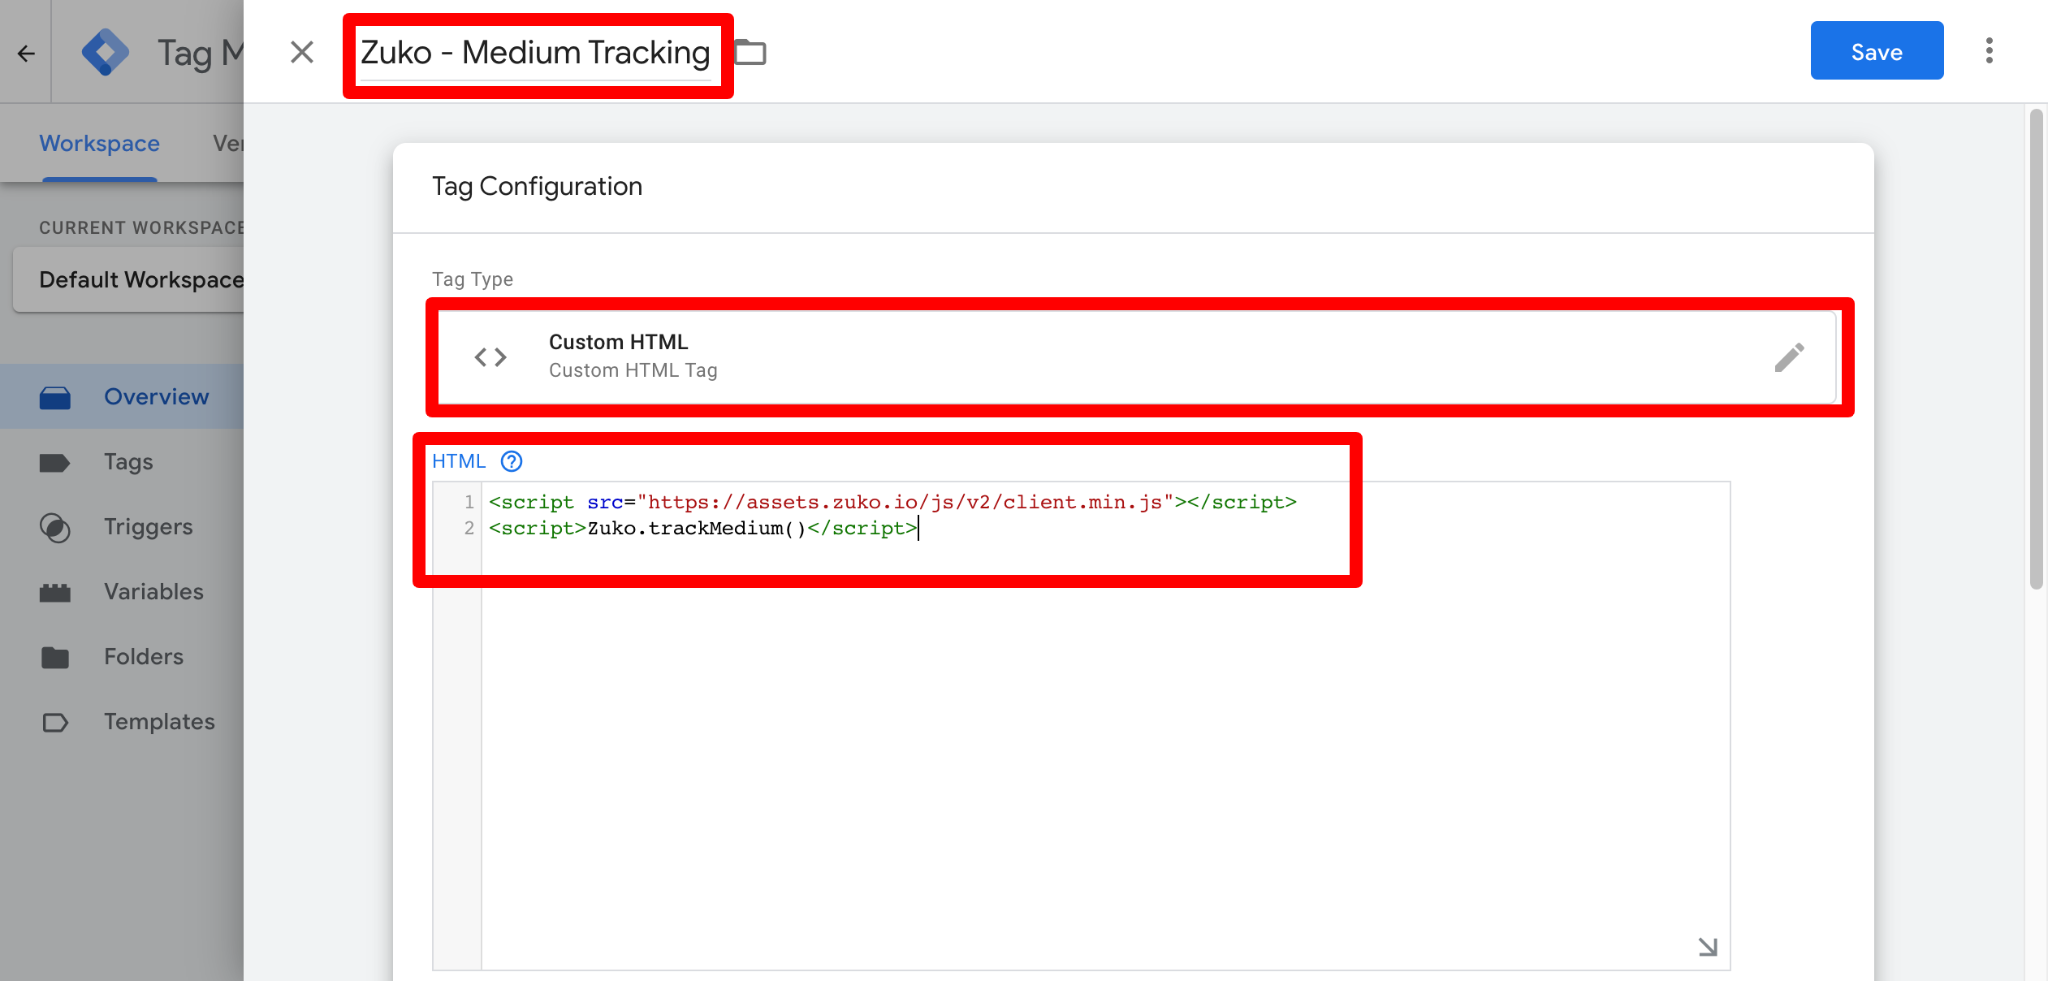The height and width of the screenshot is (981, 2048).
Task: Switch to the Workspace tab
Action: click(99, 143)
